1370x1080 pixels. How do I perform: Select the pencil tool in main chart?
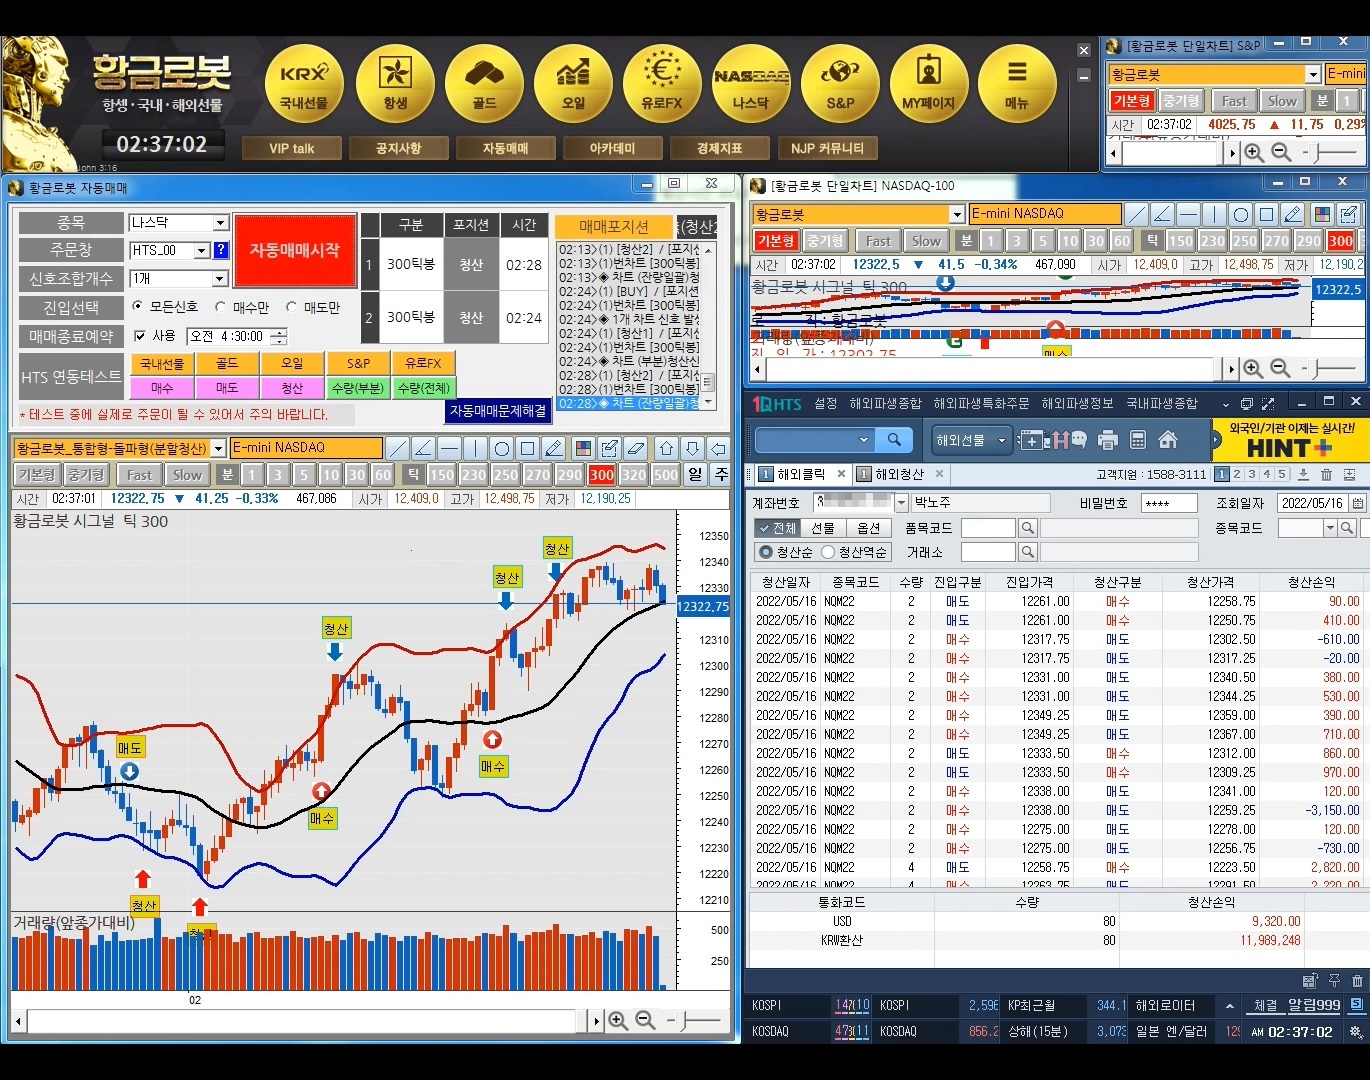coord(554,448)
